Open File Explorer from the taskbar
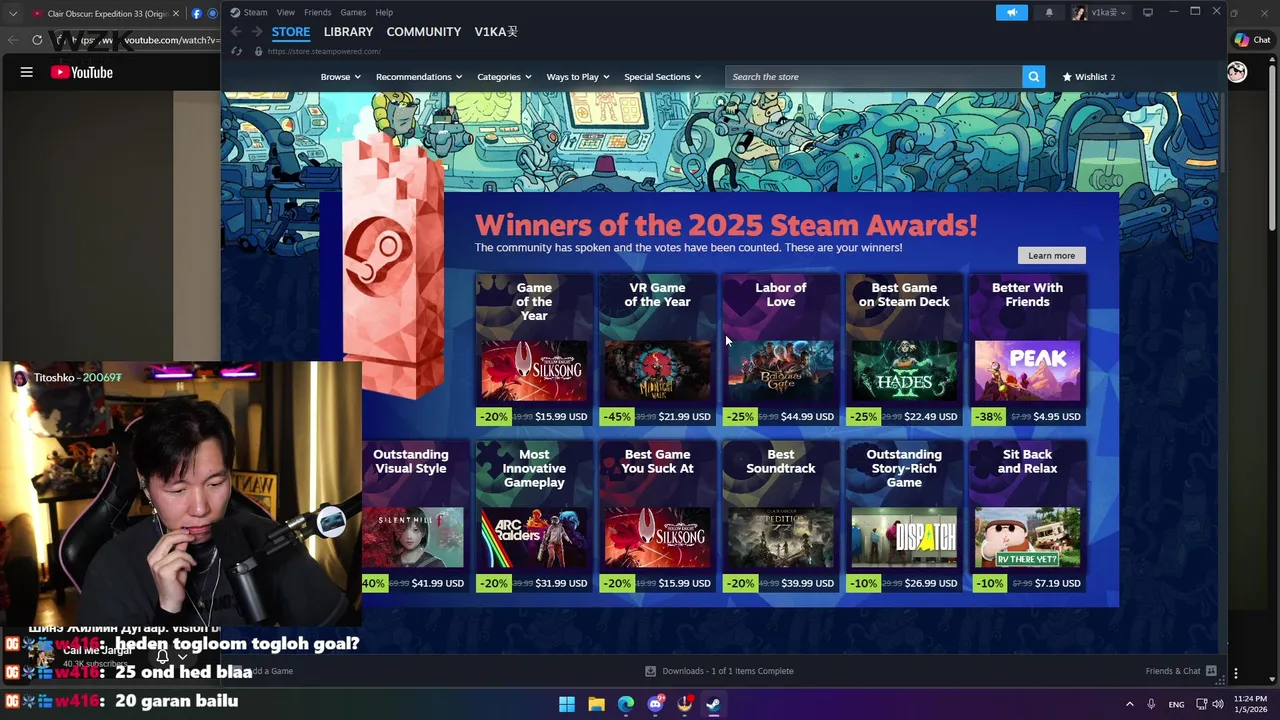 596,704
